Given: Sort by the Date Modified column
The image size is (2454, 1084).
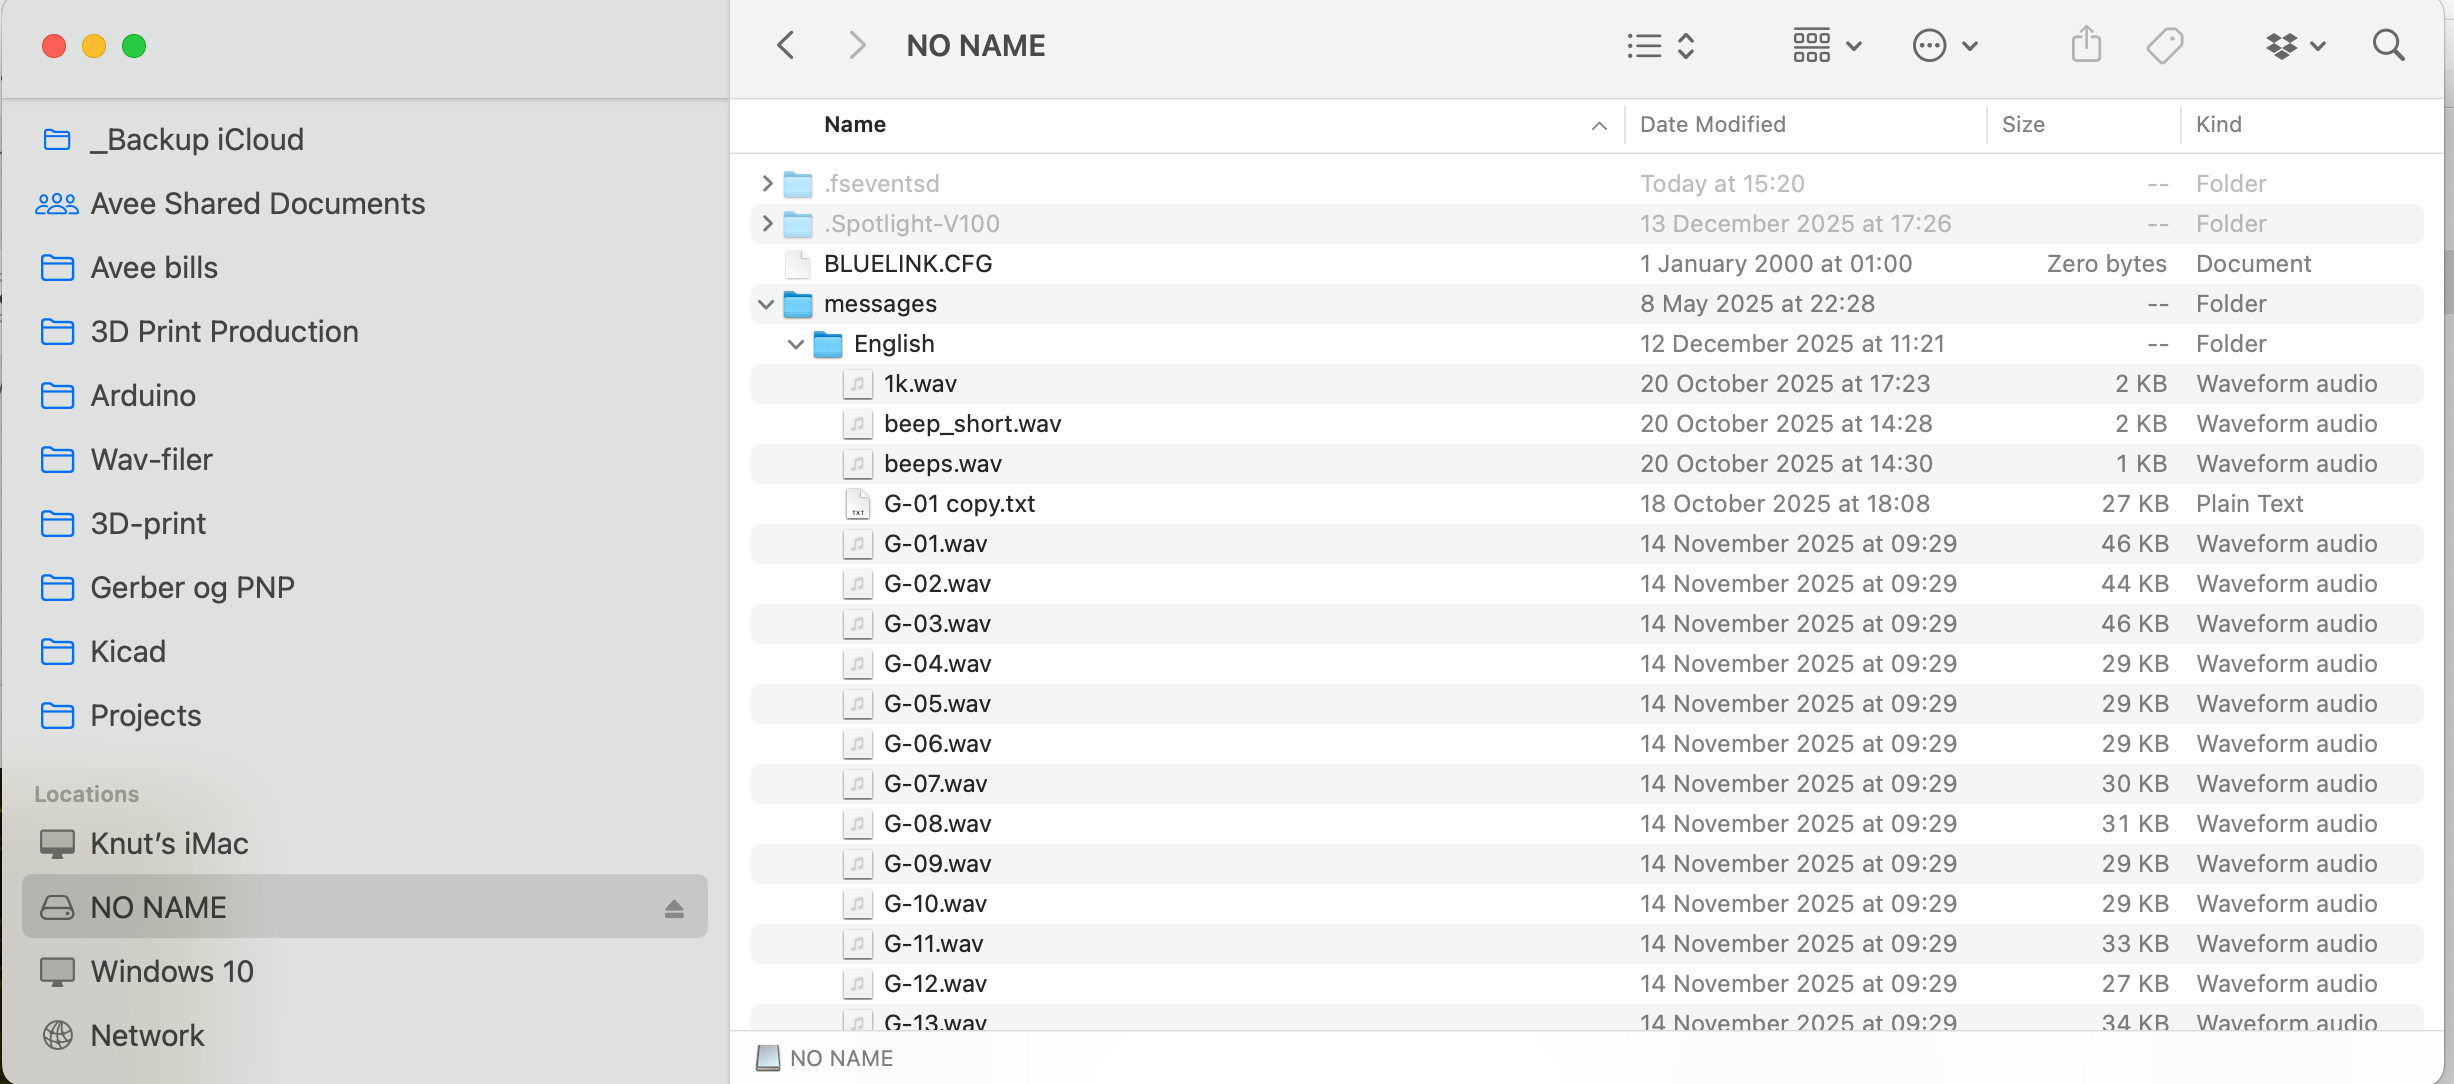Looking at the screenshot, I should click(1712, 124).
